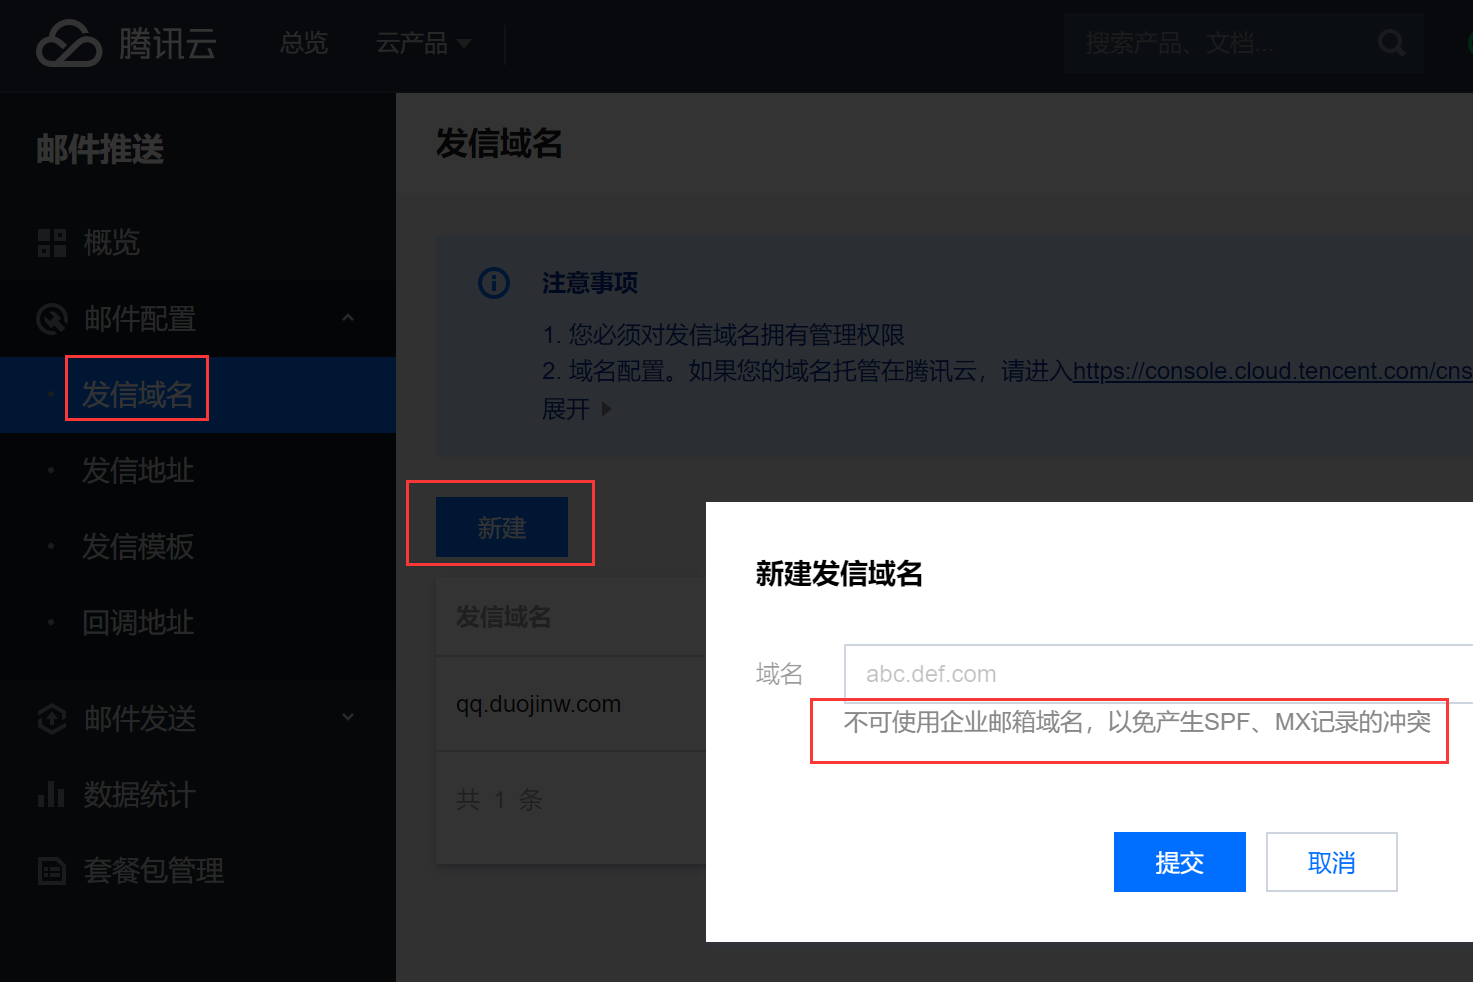Open 回调地址 in the sidebar
The height and width of the screenshot is (982, 1473).
point(138,623)
